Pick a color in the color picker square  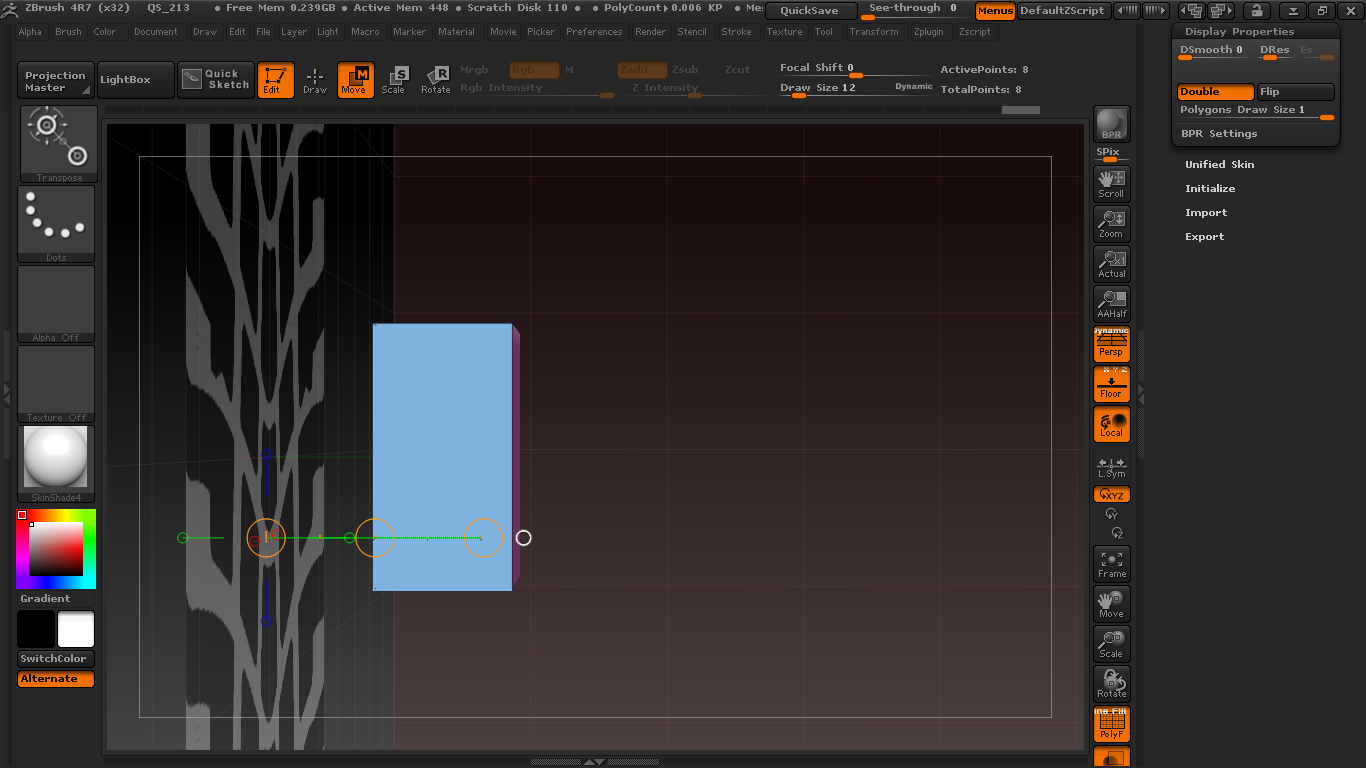click(x=56, y=549)
